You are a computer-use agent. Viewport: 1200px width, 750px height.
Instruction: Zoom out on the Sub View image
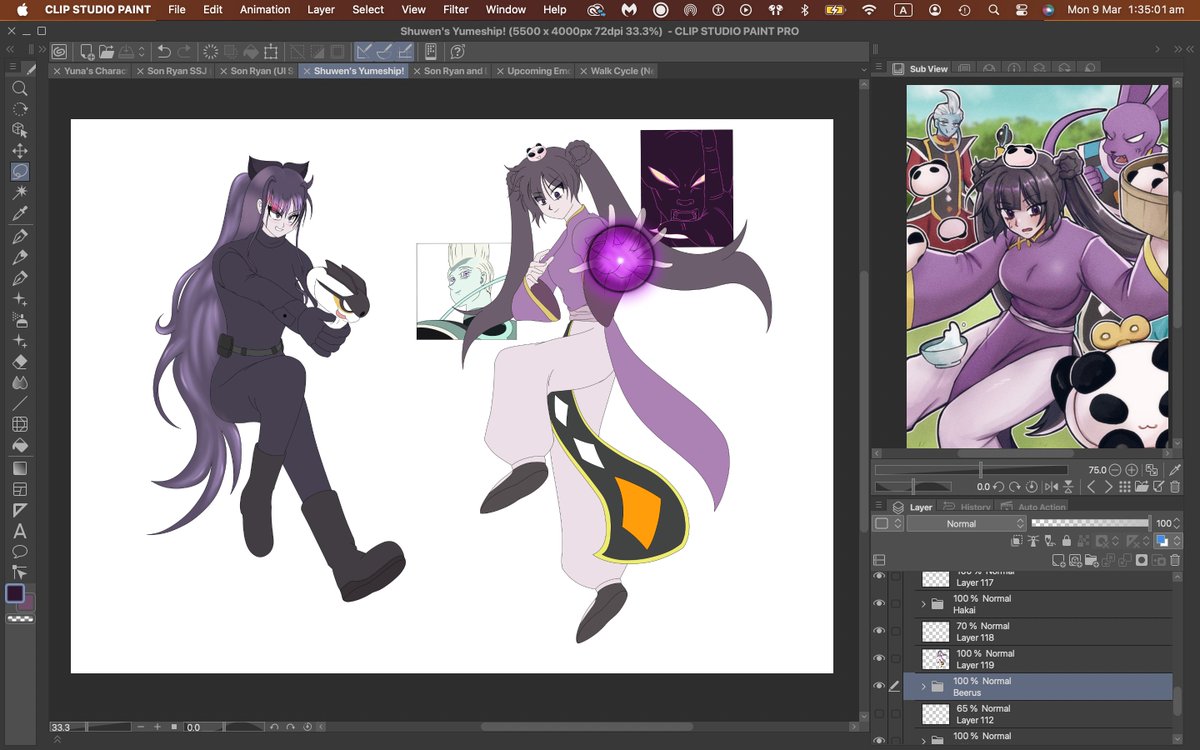click(1115, 470)
